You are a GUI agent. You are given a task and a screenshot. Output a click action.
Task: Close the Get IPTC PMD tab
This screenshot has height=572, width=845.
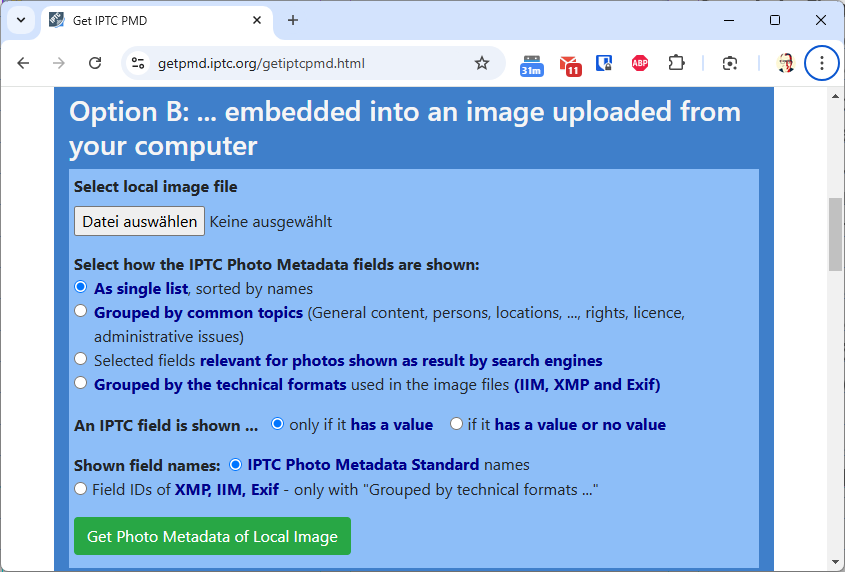(x=257, y=20)
